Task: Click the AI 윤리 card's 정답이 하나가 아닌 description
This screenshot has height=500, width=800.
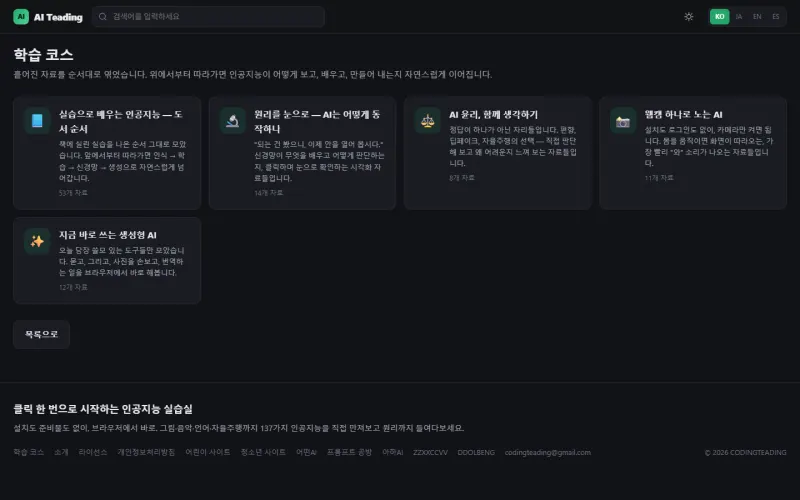Action: pyautogui.click(x=513, y=146)
